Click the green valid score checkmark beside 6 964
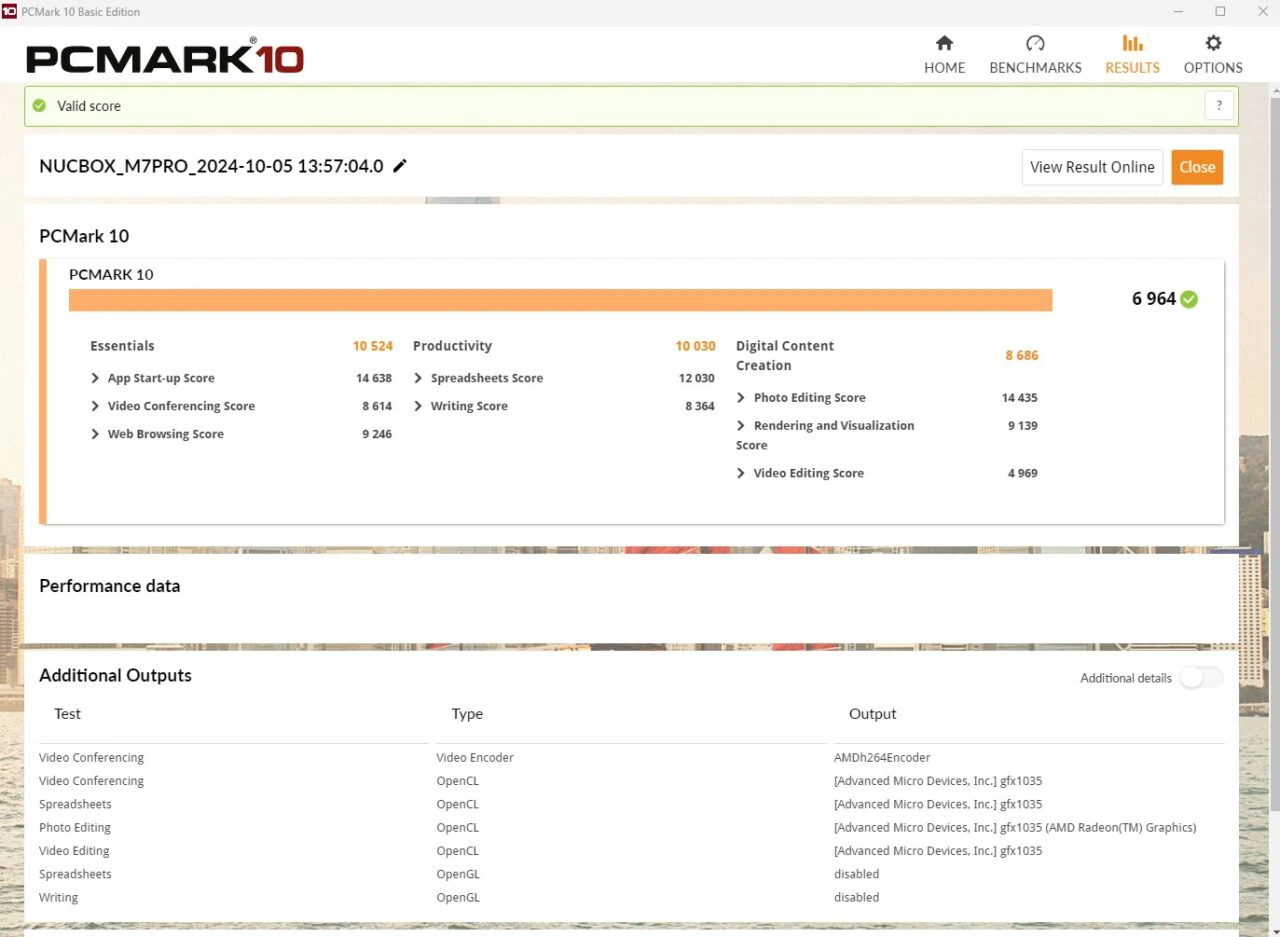 1189,299
